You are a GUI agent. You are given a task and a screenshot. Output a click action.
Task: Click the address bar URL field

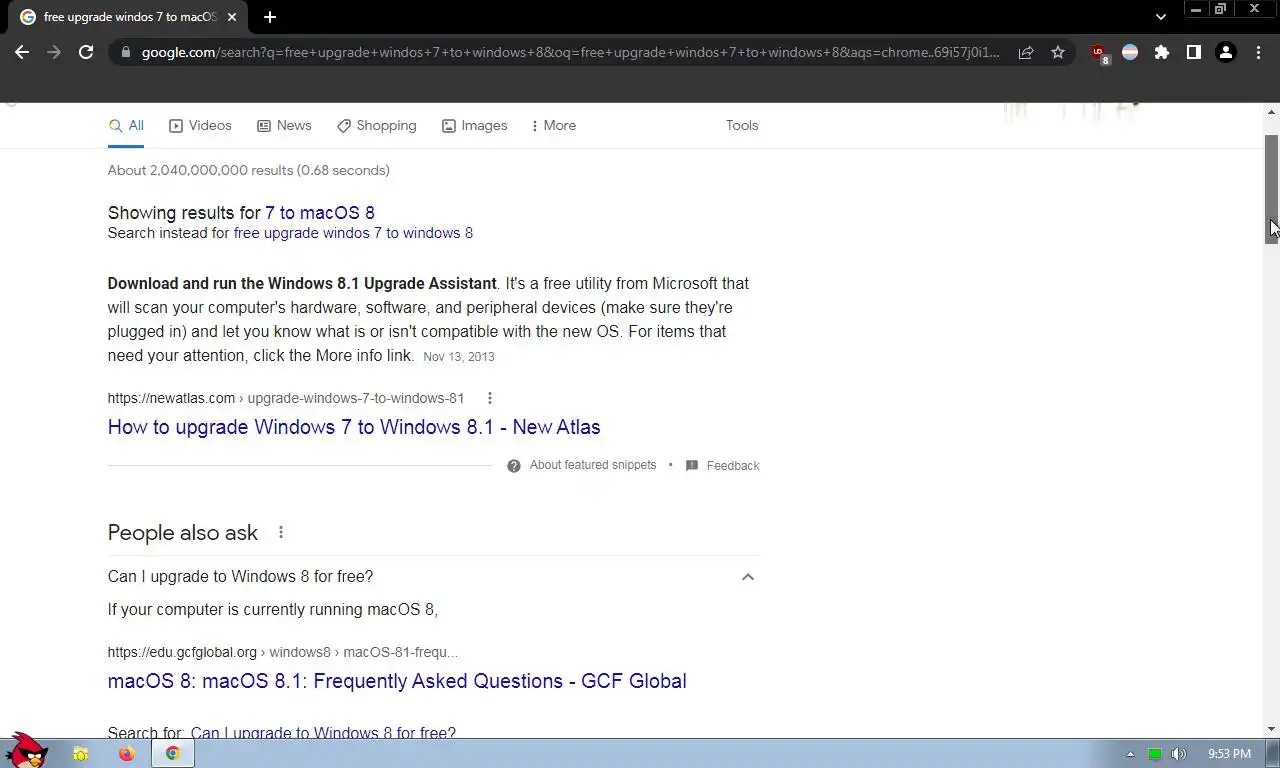570,52
